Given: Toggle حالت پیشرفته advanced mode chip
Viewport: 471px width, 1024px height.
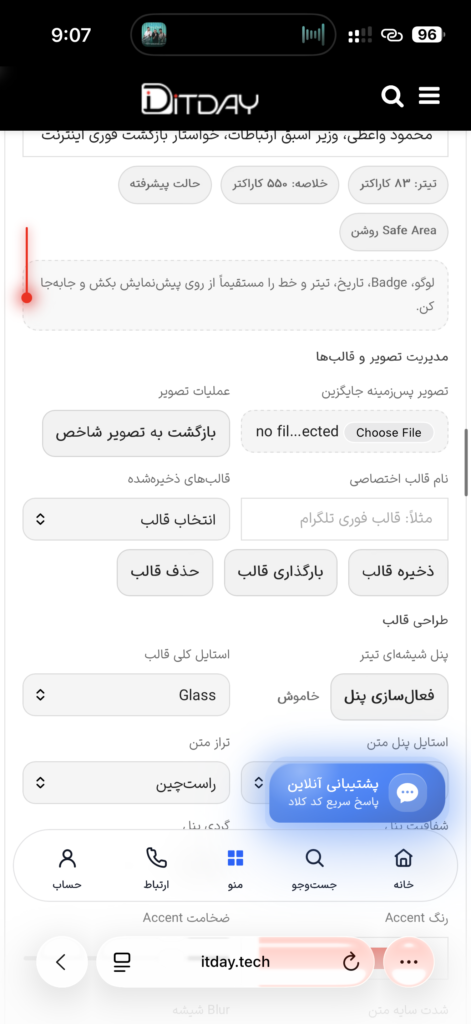Looking at the screenshot, I should 165,184.
